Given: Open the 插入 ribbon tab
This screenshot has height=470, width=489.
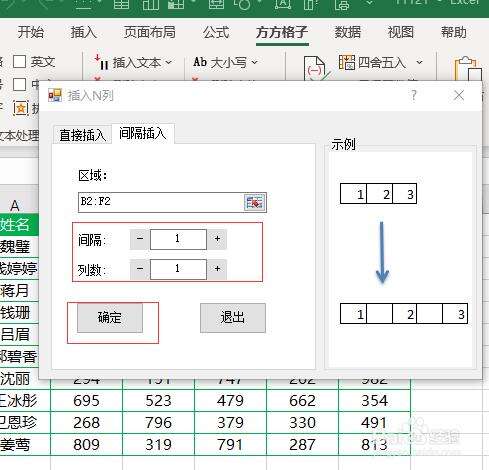Looking at the screenshot, I should 83,32.
